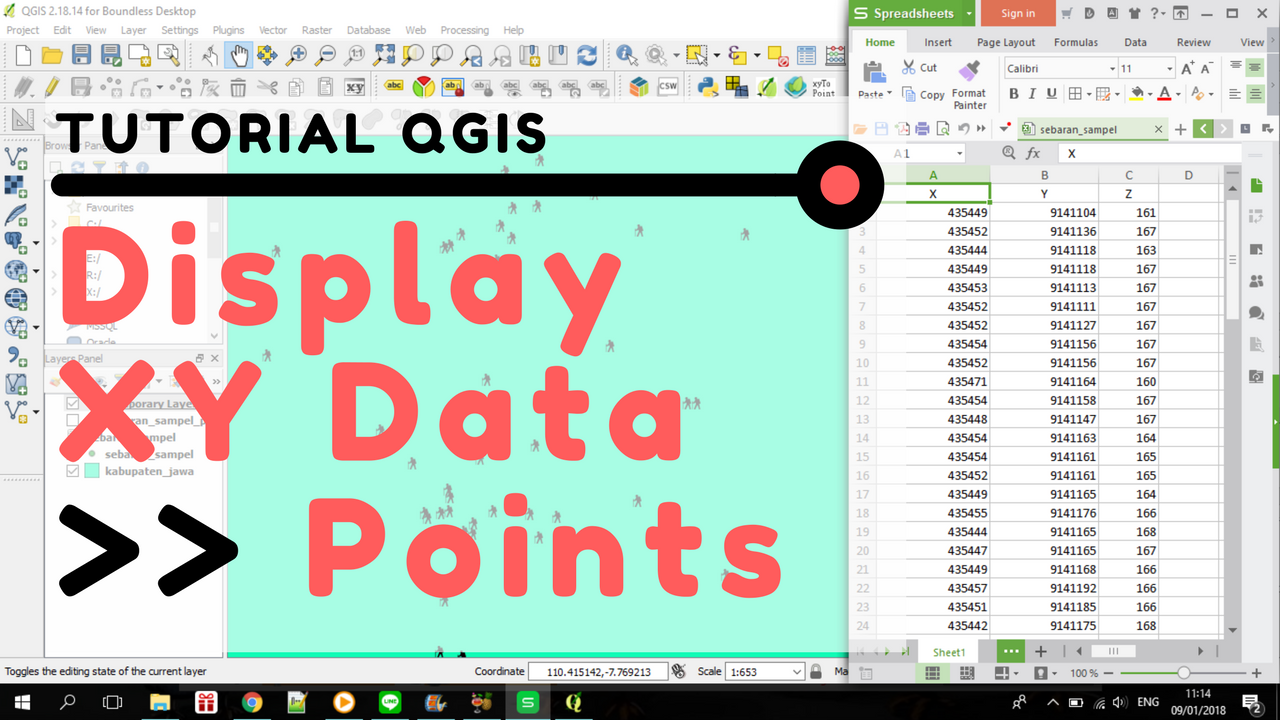Click the QGIS Refresh map icon
The image size is (1280, 720).
[x=587, y=55]
